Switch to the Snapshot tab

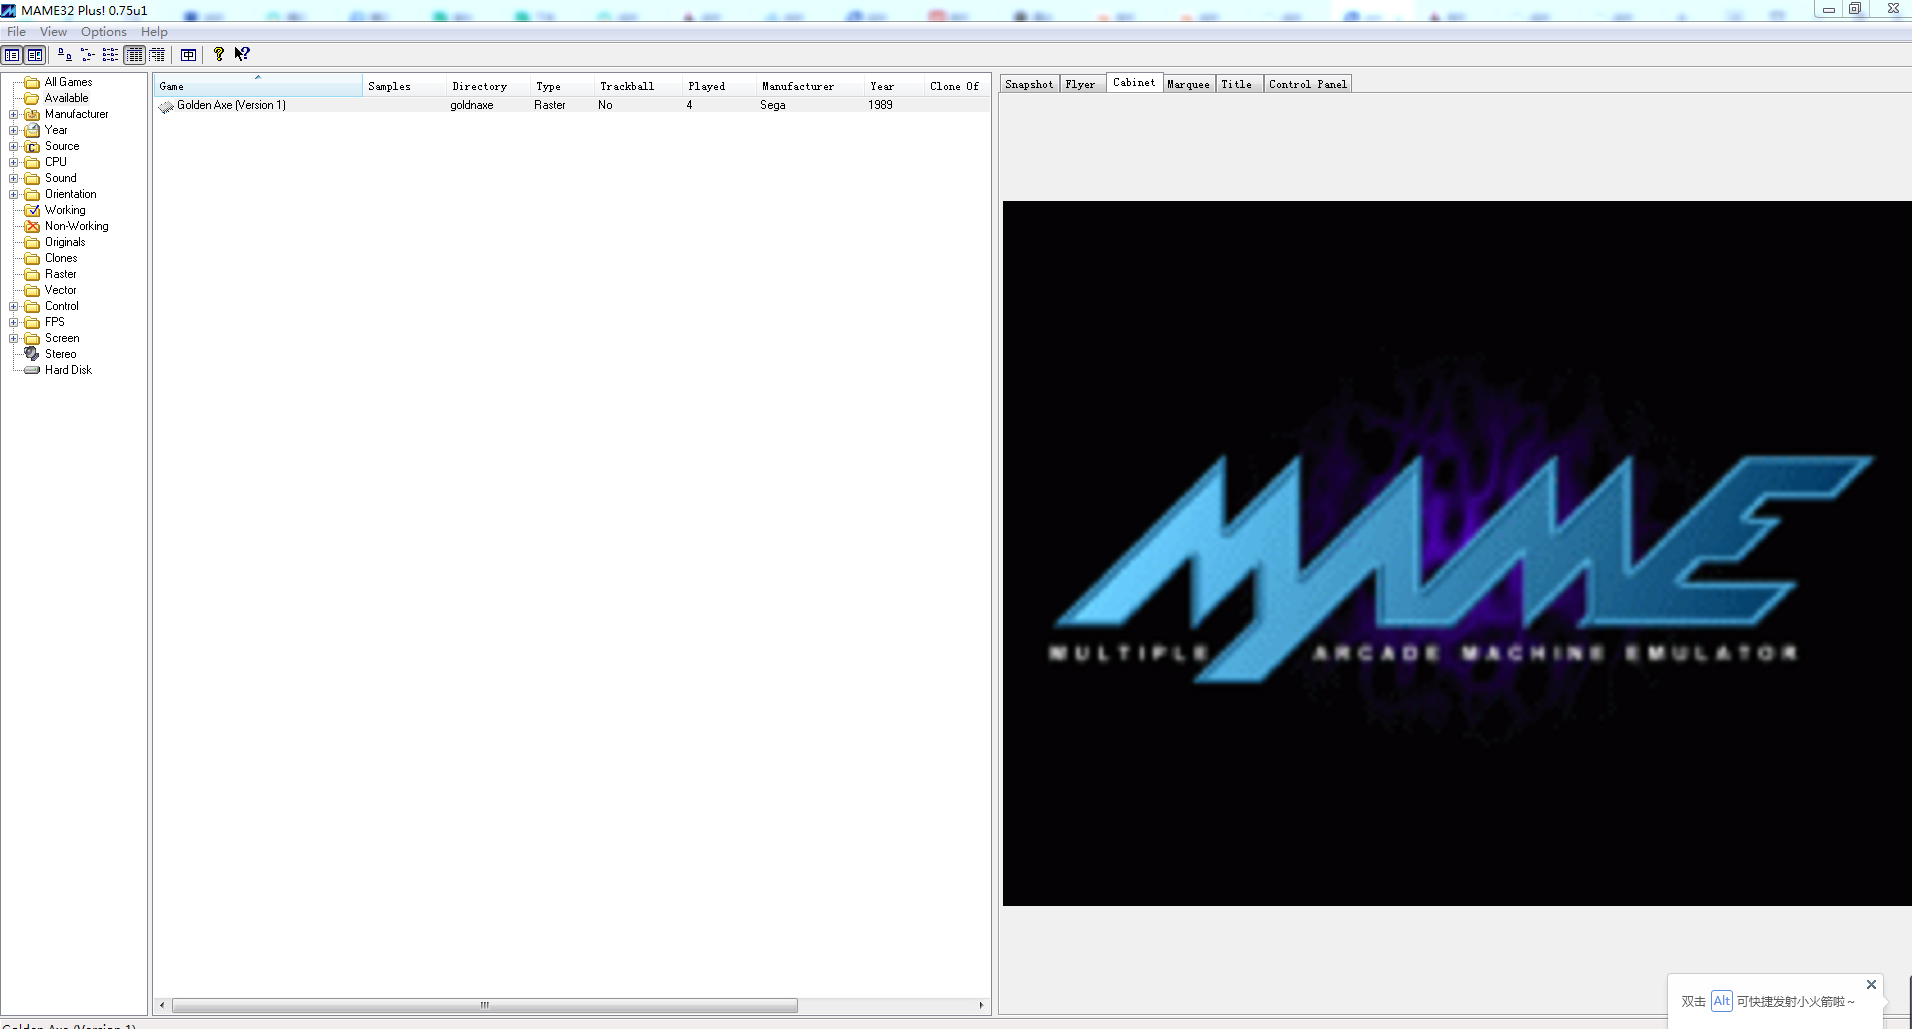point(1029,84)
